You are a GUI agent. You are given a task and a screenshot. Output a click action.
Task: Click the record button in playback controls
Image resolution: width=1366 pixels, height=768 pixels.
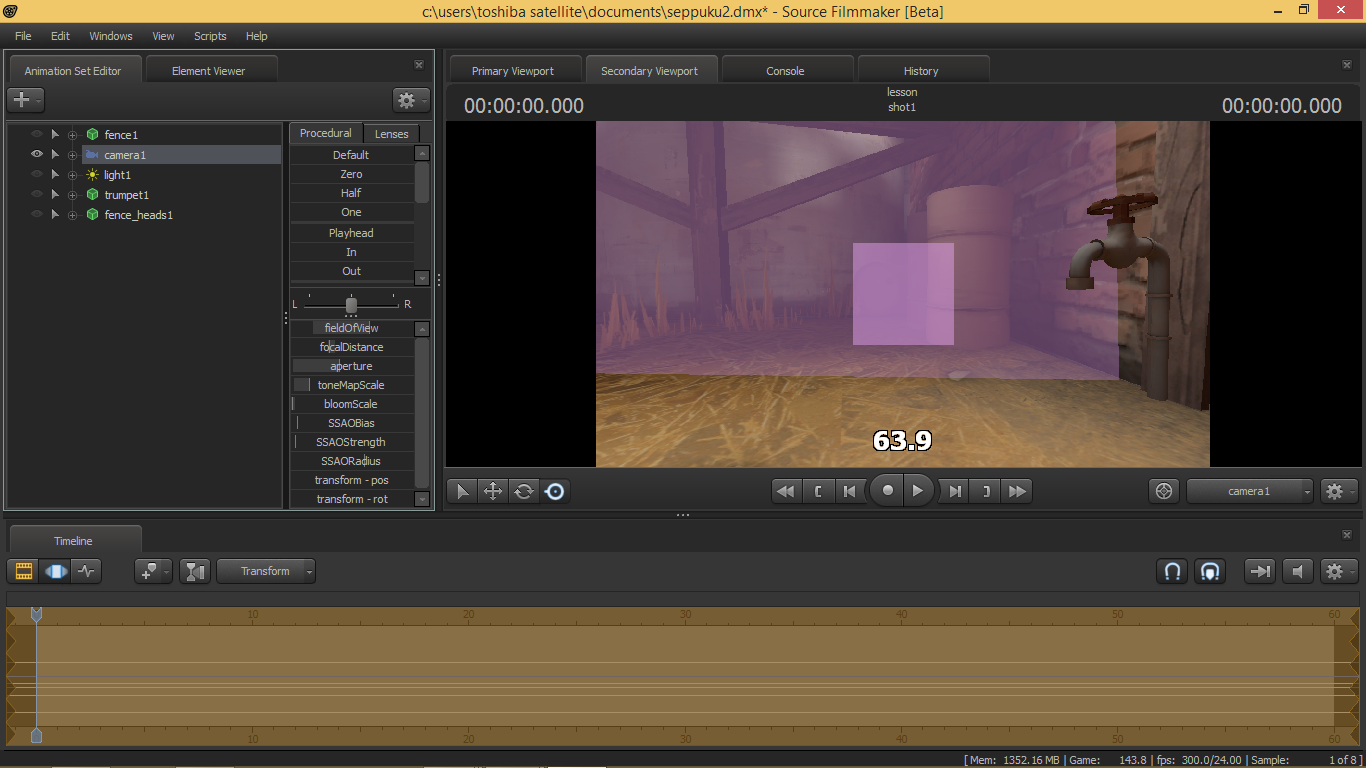pyautogui.click(x=887, y=491)
